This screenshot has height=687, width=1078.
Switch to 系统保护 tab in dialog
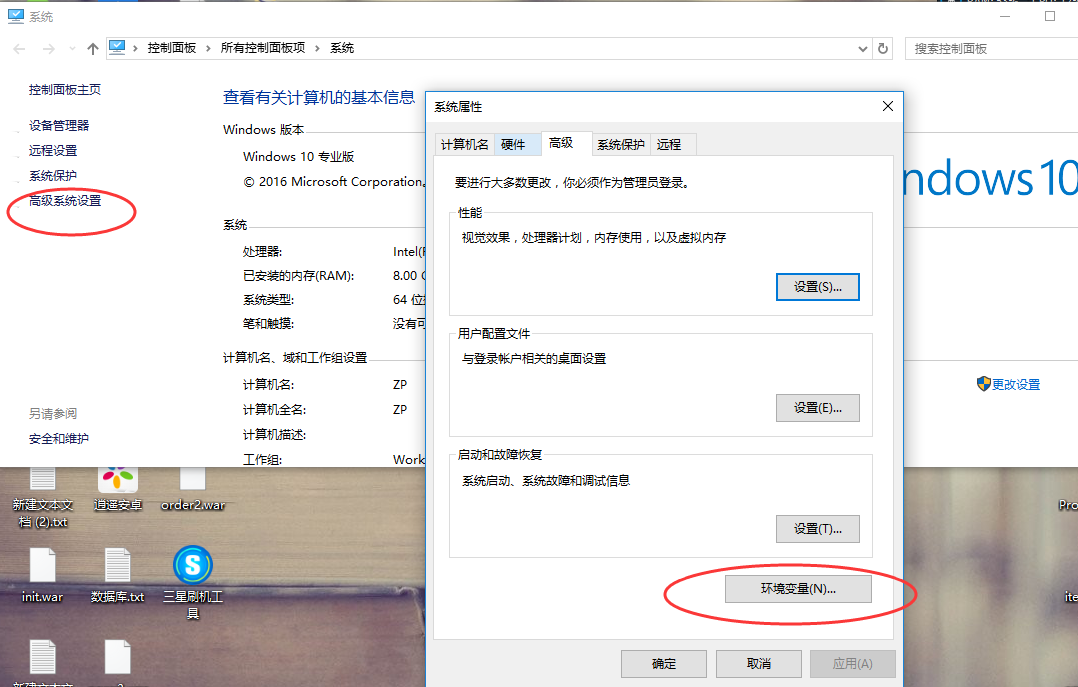tap(621, 144)
